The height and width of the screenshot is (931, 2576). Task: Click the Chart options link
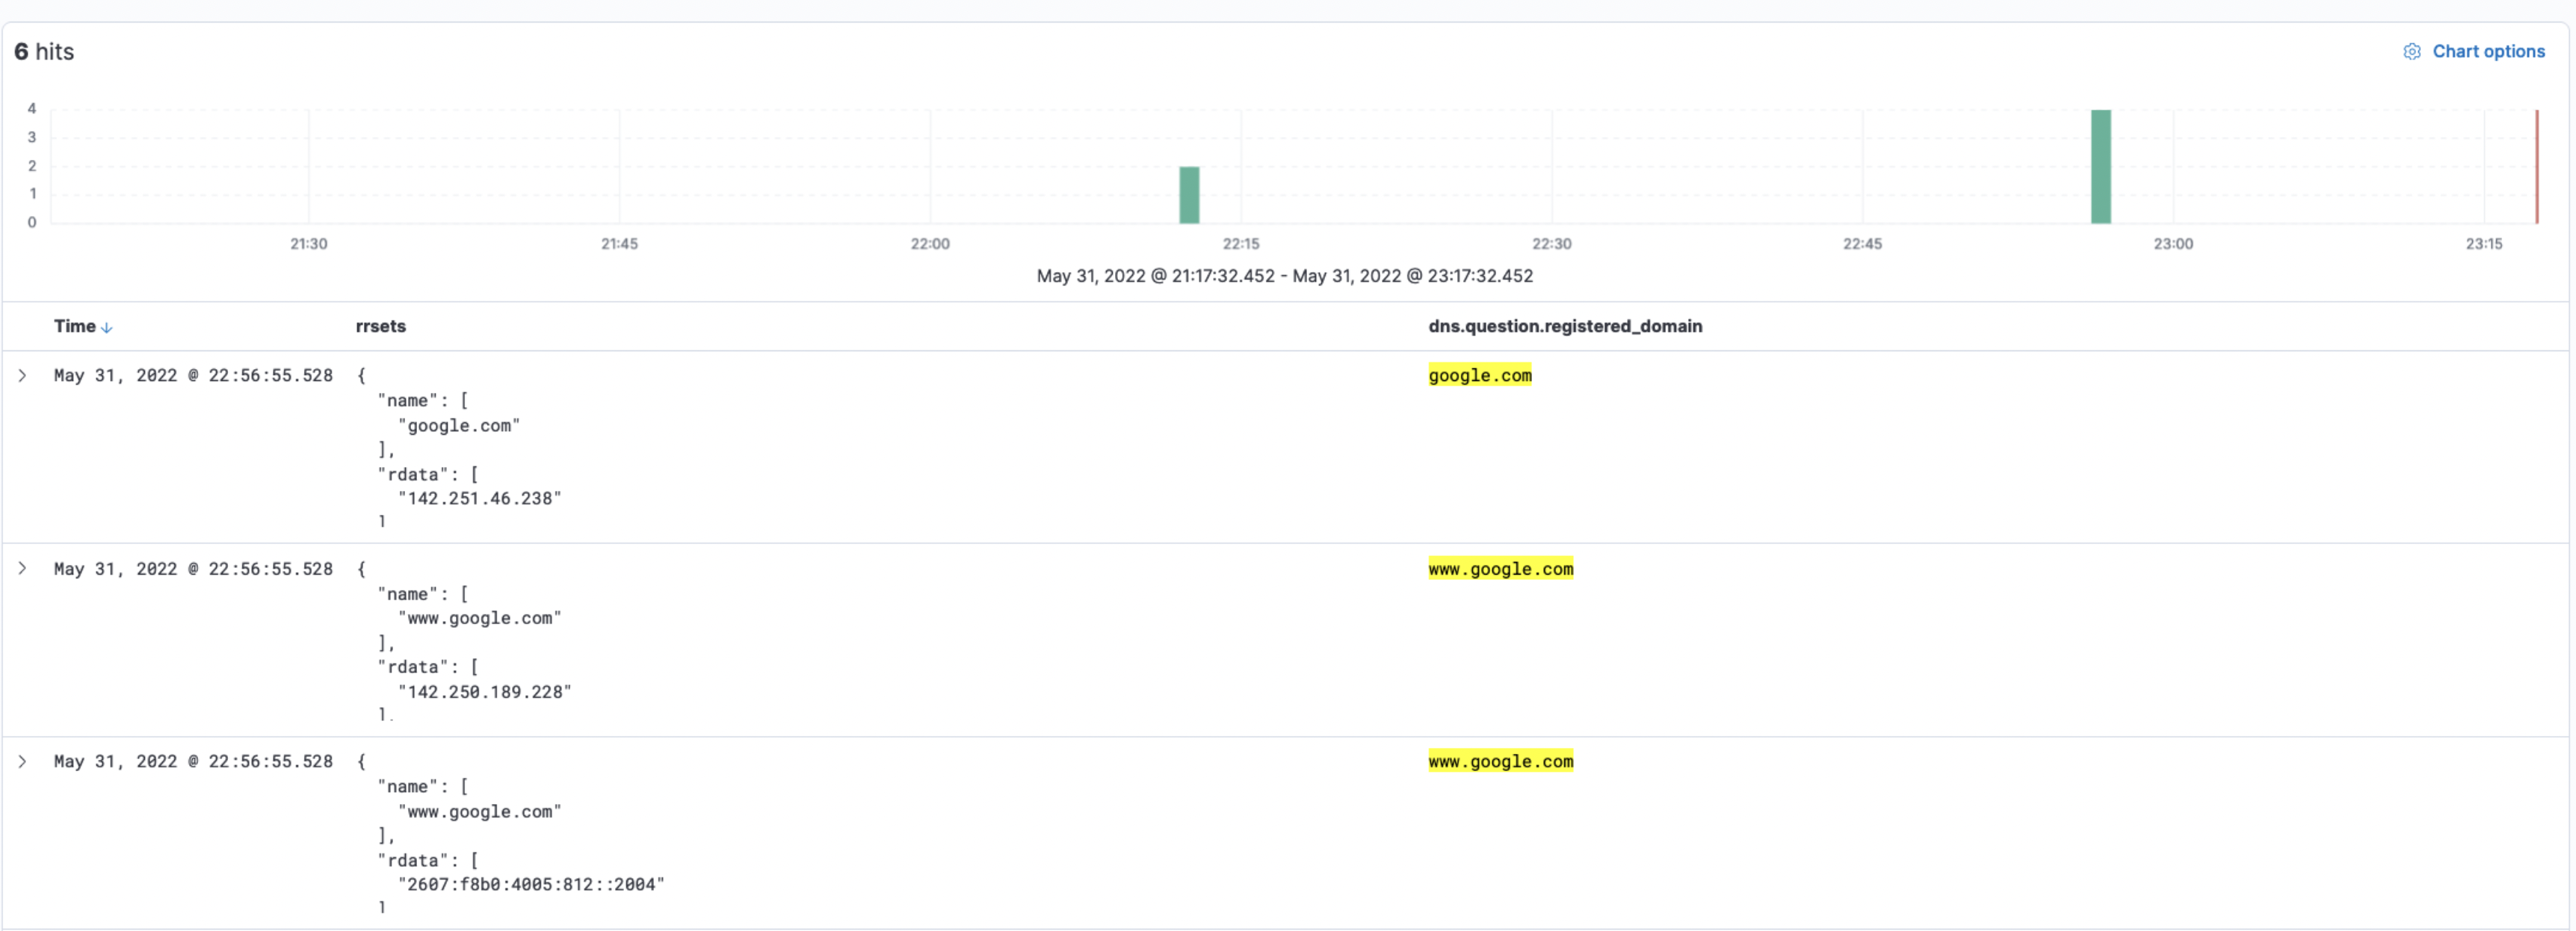pyautogui.click(x=2488, y=52)
